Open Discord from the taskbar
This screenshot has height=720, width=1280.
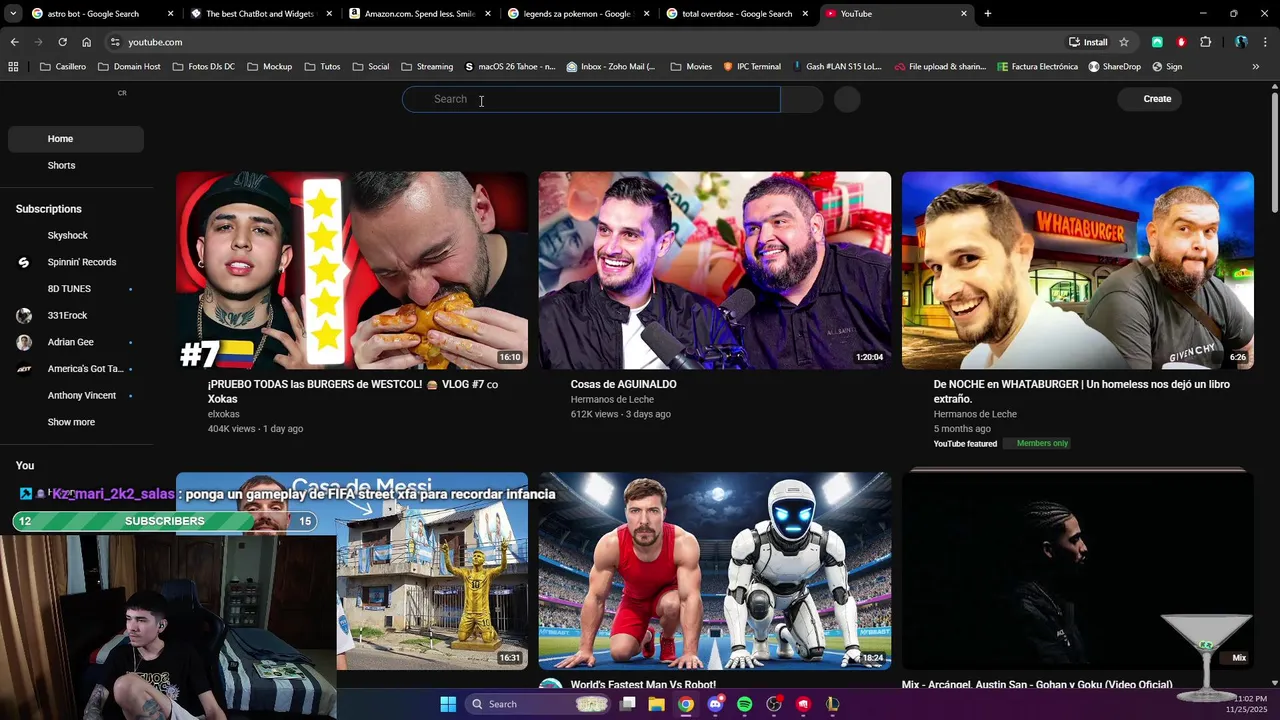(x=715, y=704)
